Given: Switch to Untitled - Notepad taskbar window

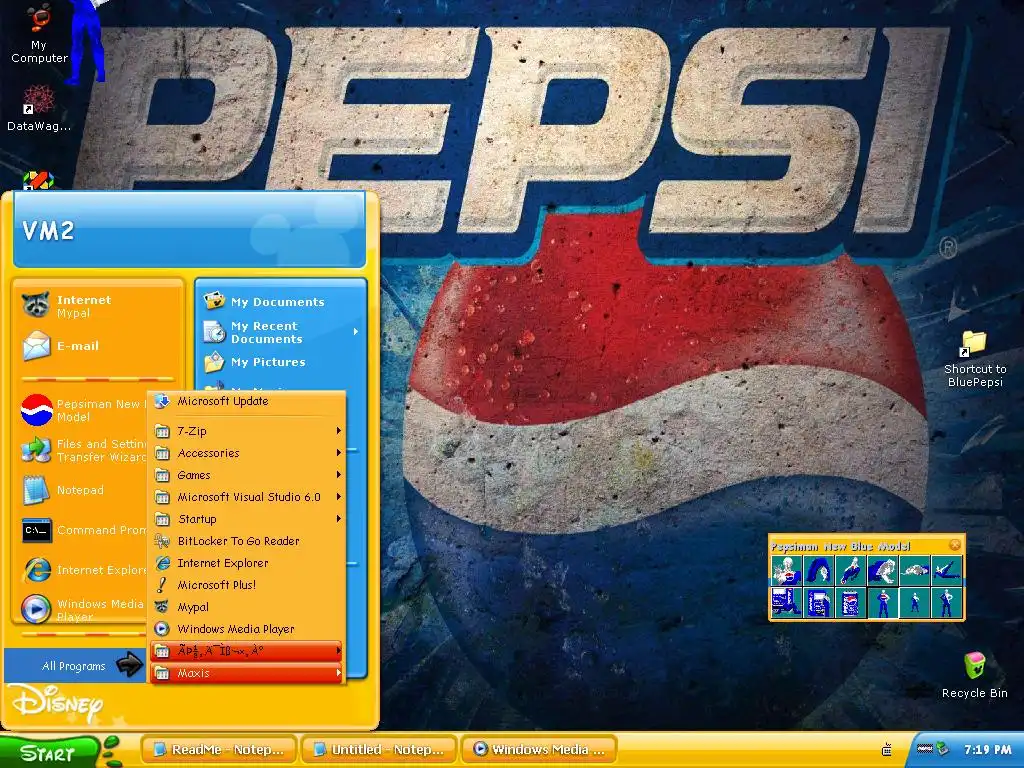Looking at the screenshot, I should point(379,750).
